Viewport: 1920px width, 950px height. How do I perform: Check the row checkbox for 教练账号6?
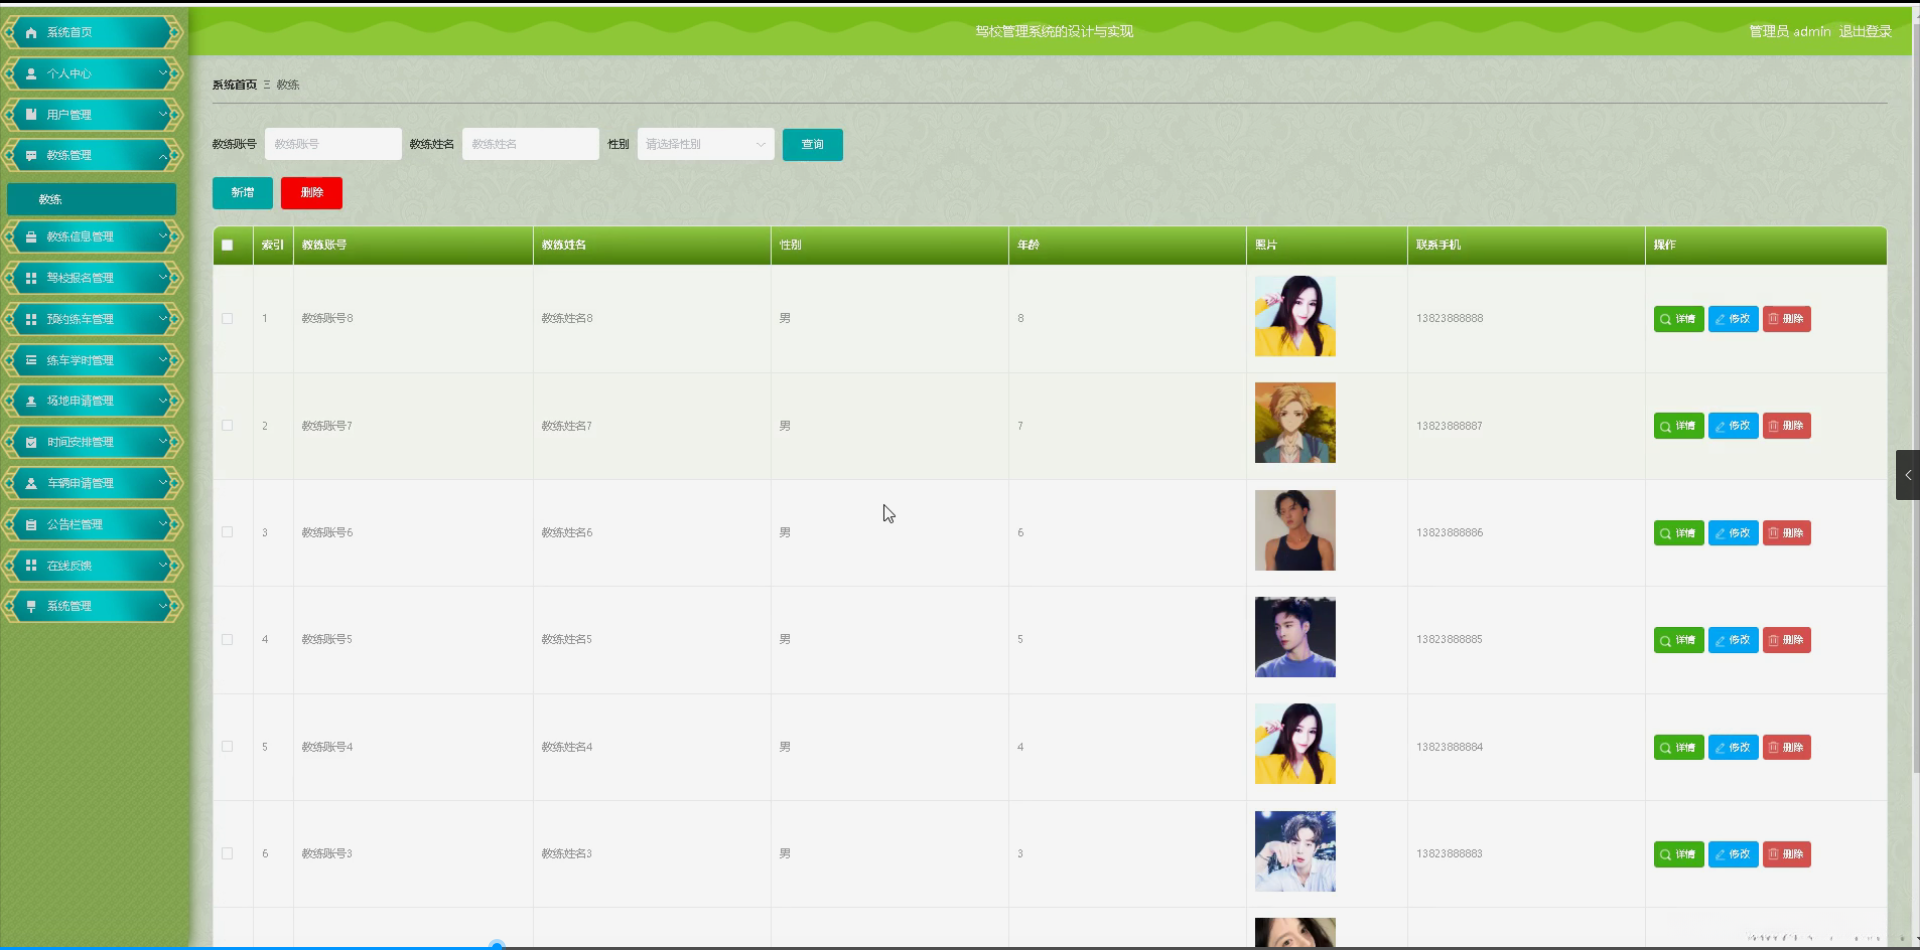(x=227, y=533)
